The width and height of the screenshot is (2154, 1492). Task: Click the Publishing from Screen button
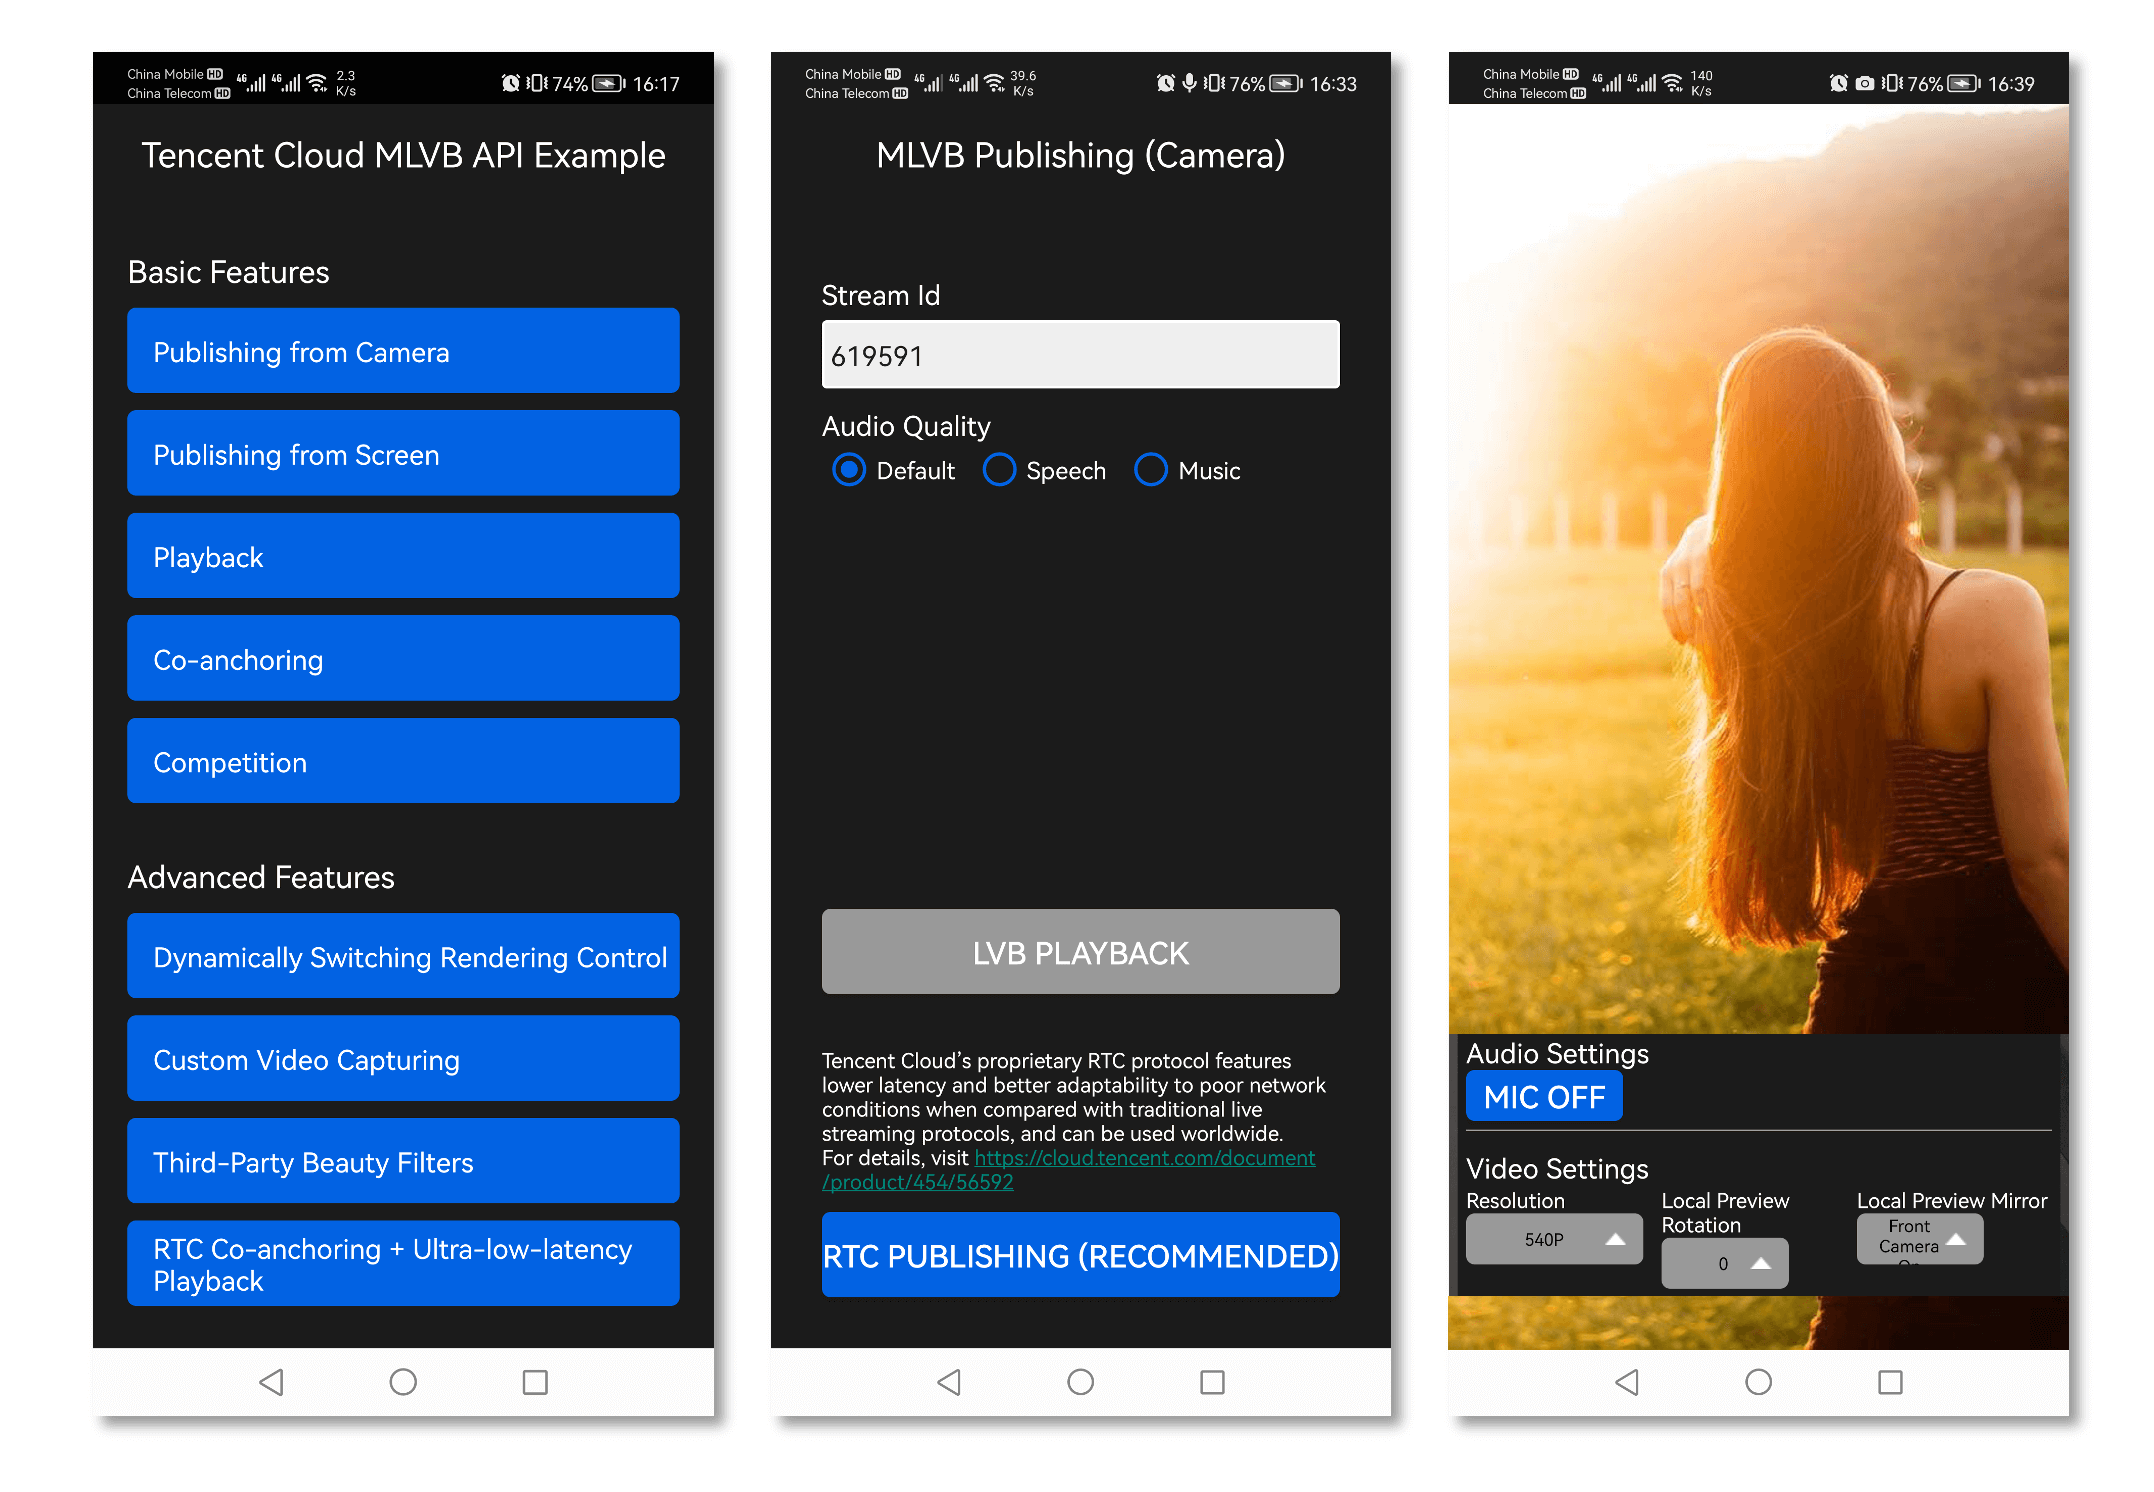406,455
